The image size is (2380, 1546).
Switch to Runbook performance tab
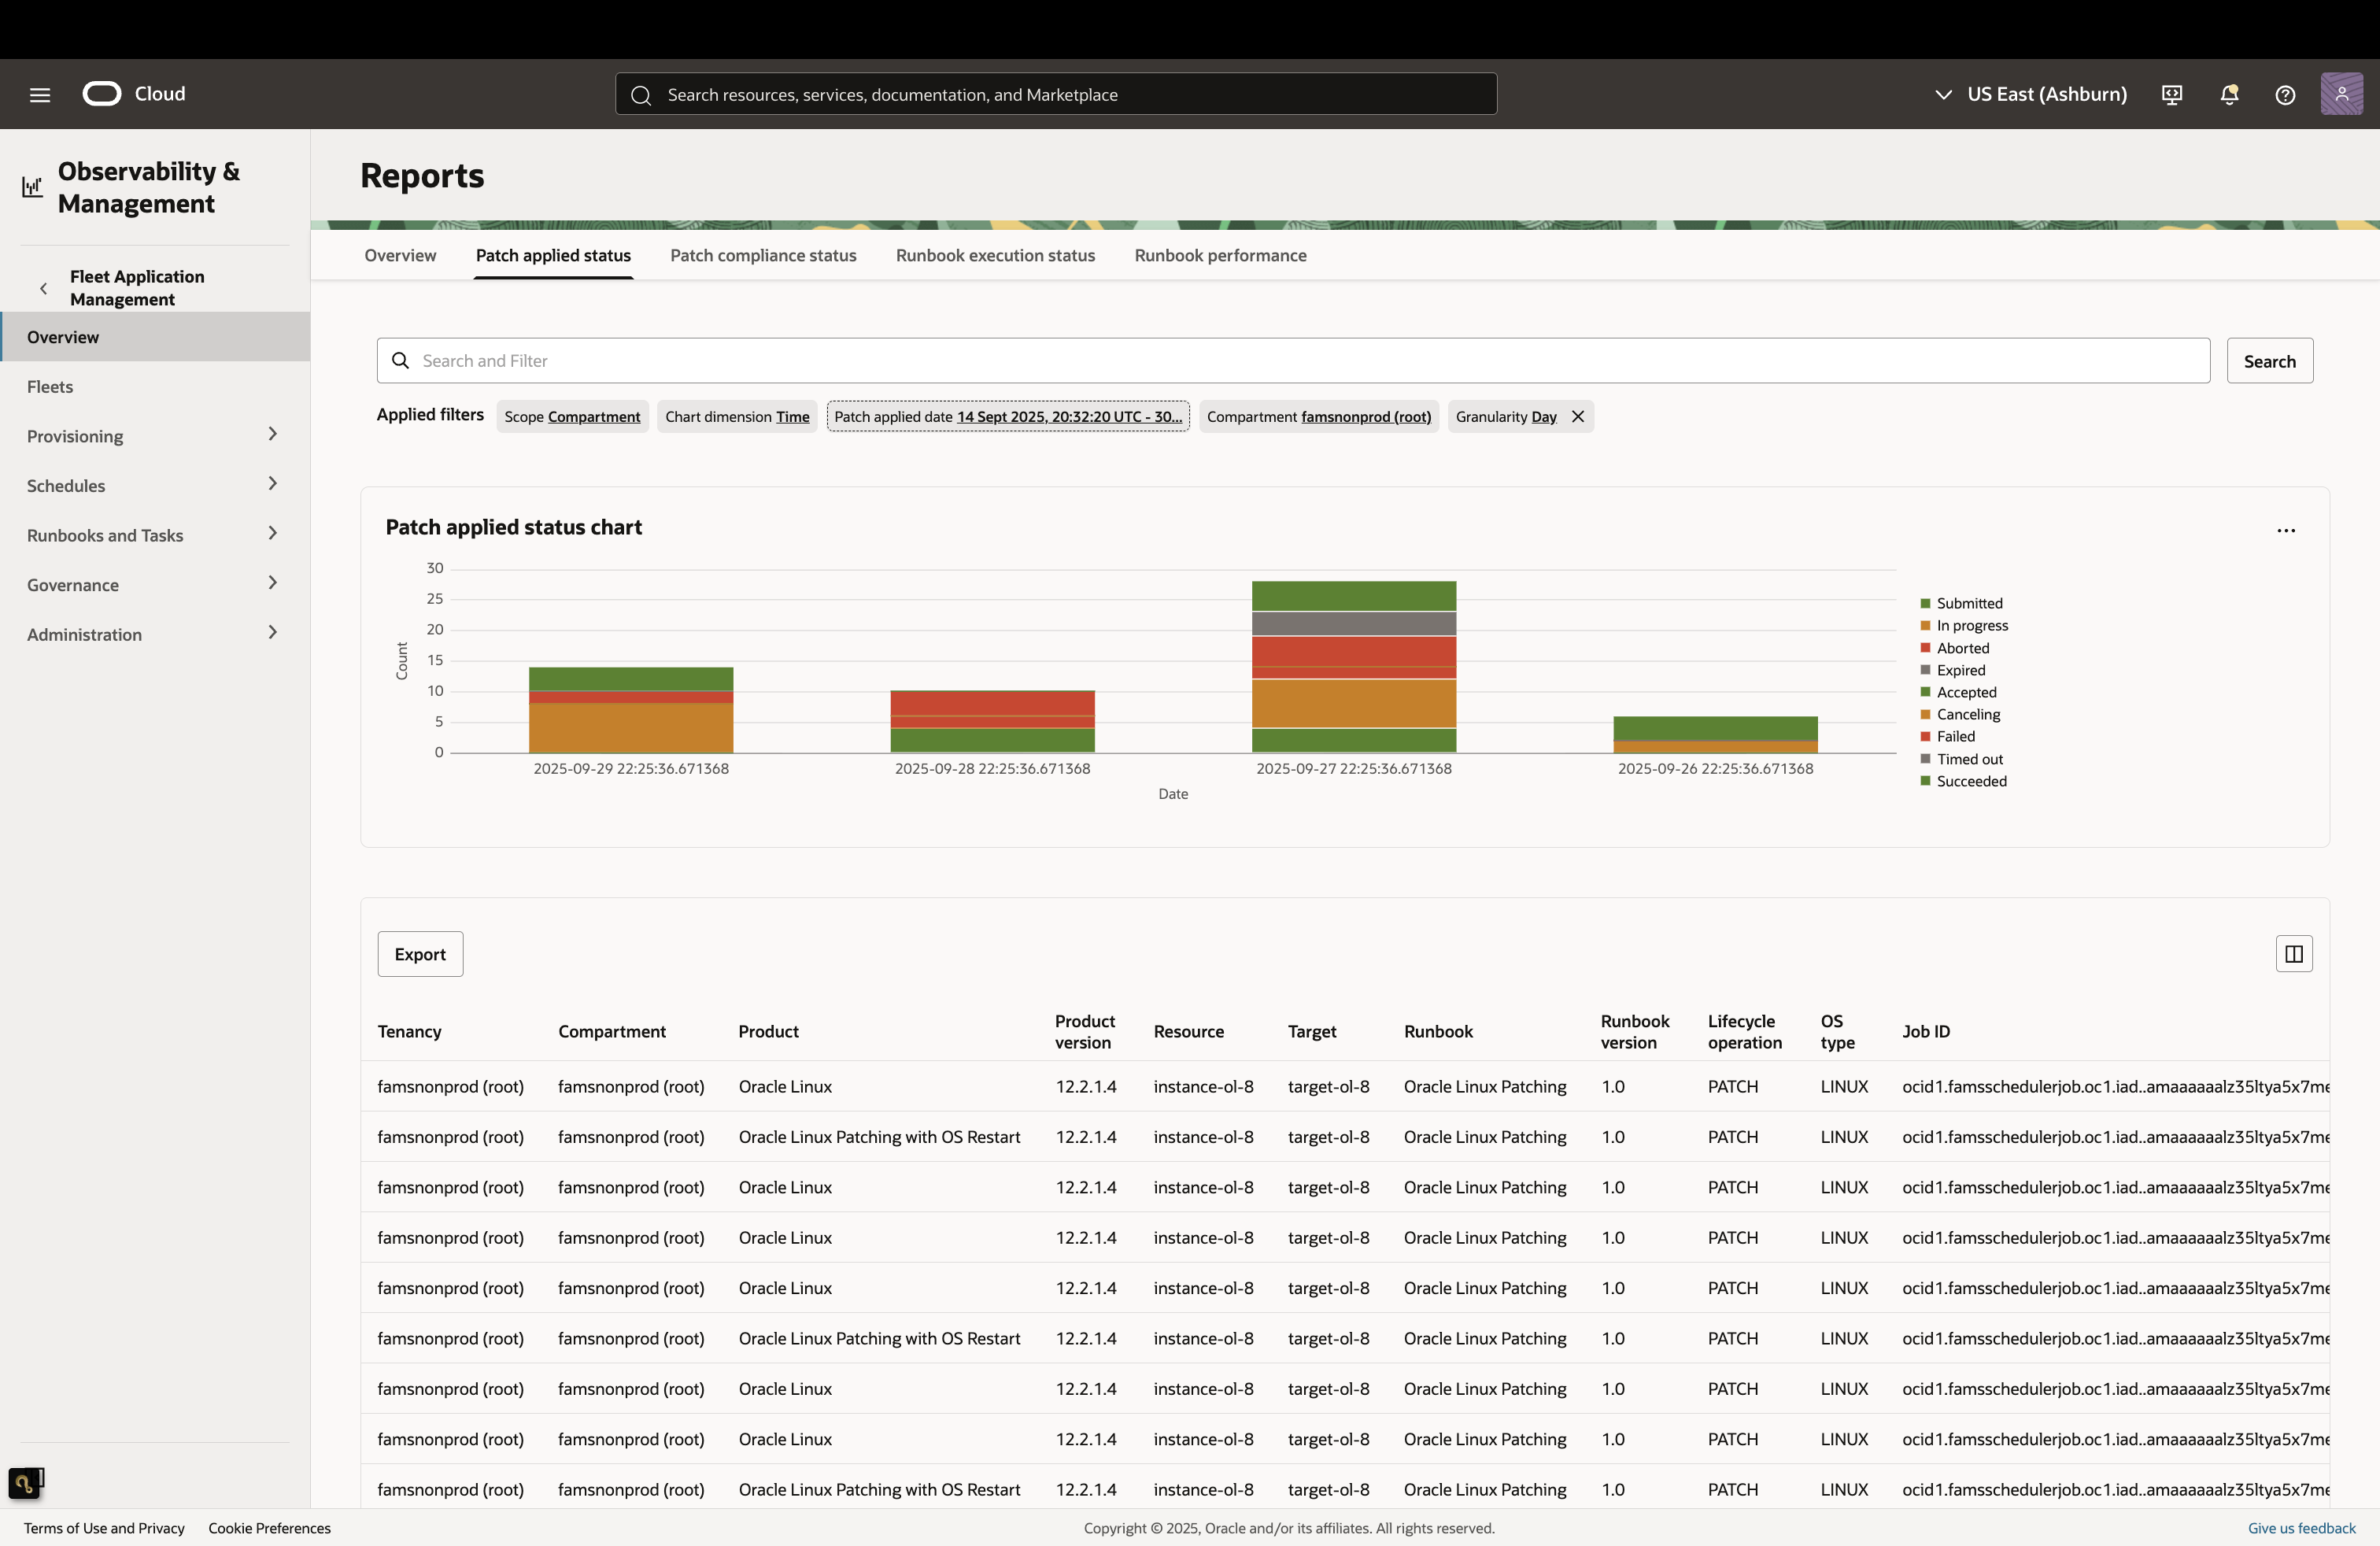click(x=1220, y=255)
